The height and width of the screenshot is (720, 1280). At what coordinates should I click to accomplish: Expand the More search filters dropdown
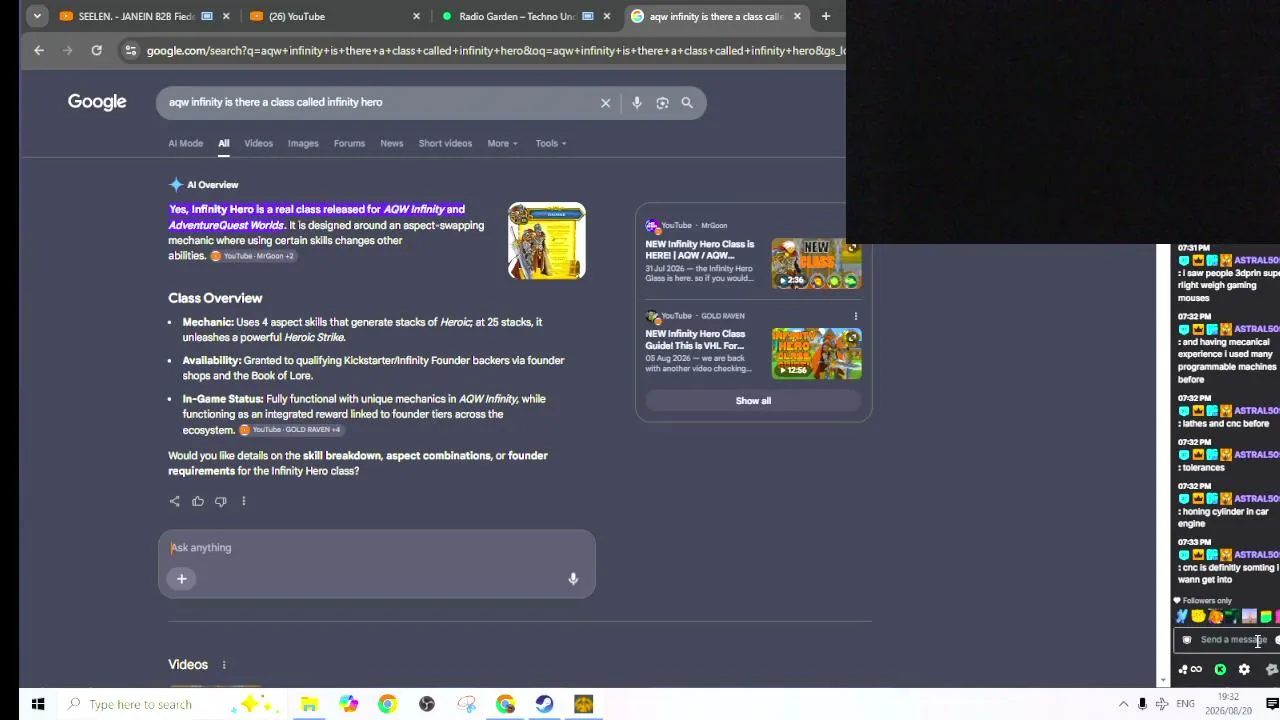502,143
